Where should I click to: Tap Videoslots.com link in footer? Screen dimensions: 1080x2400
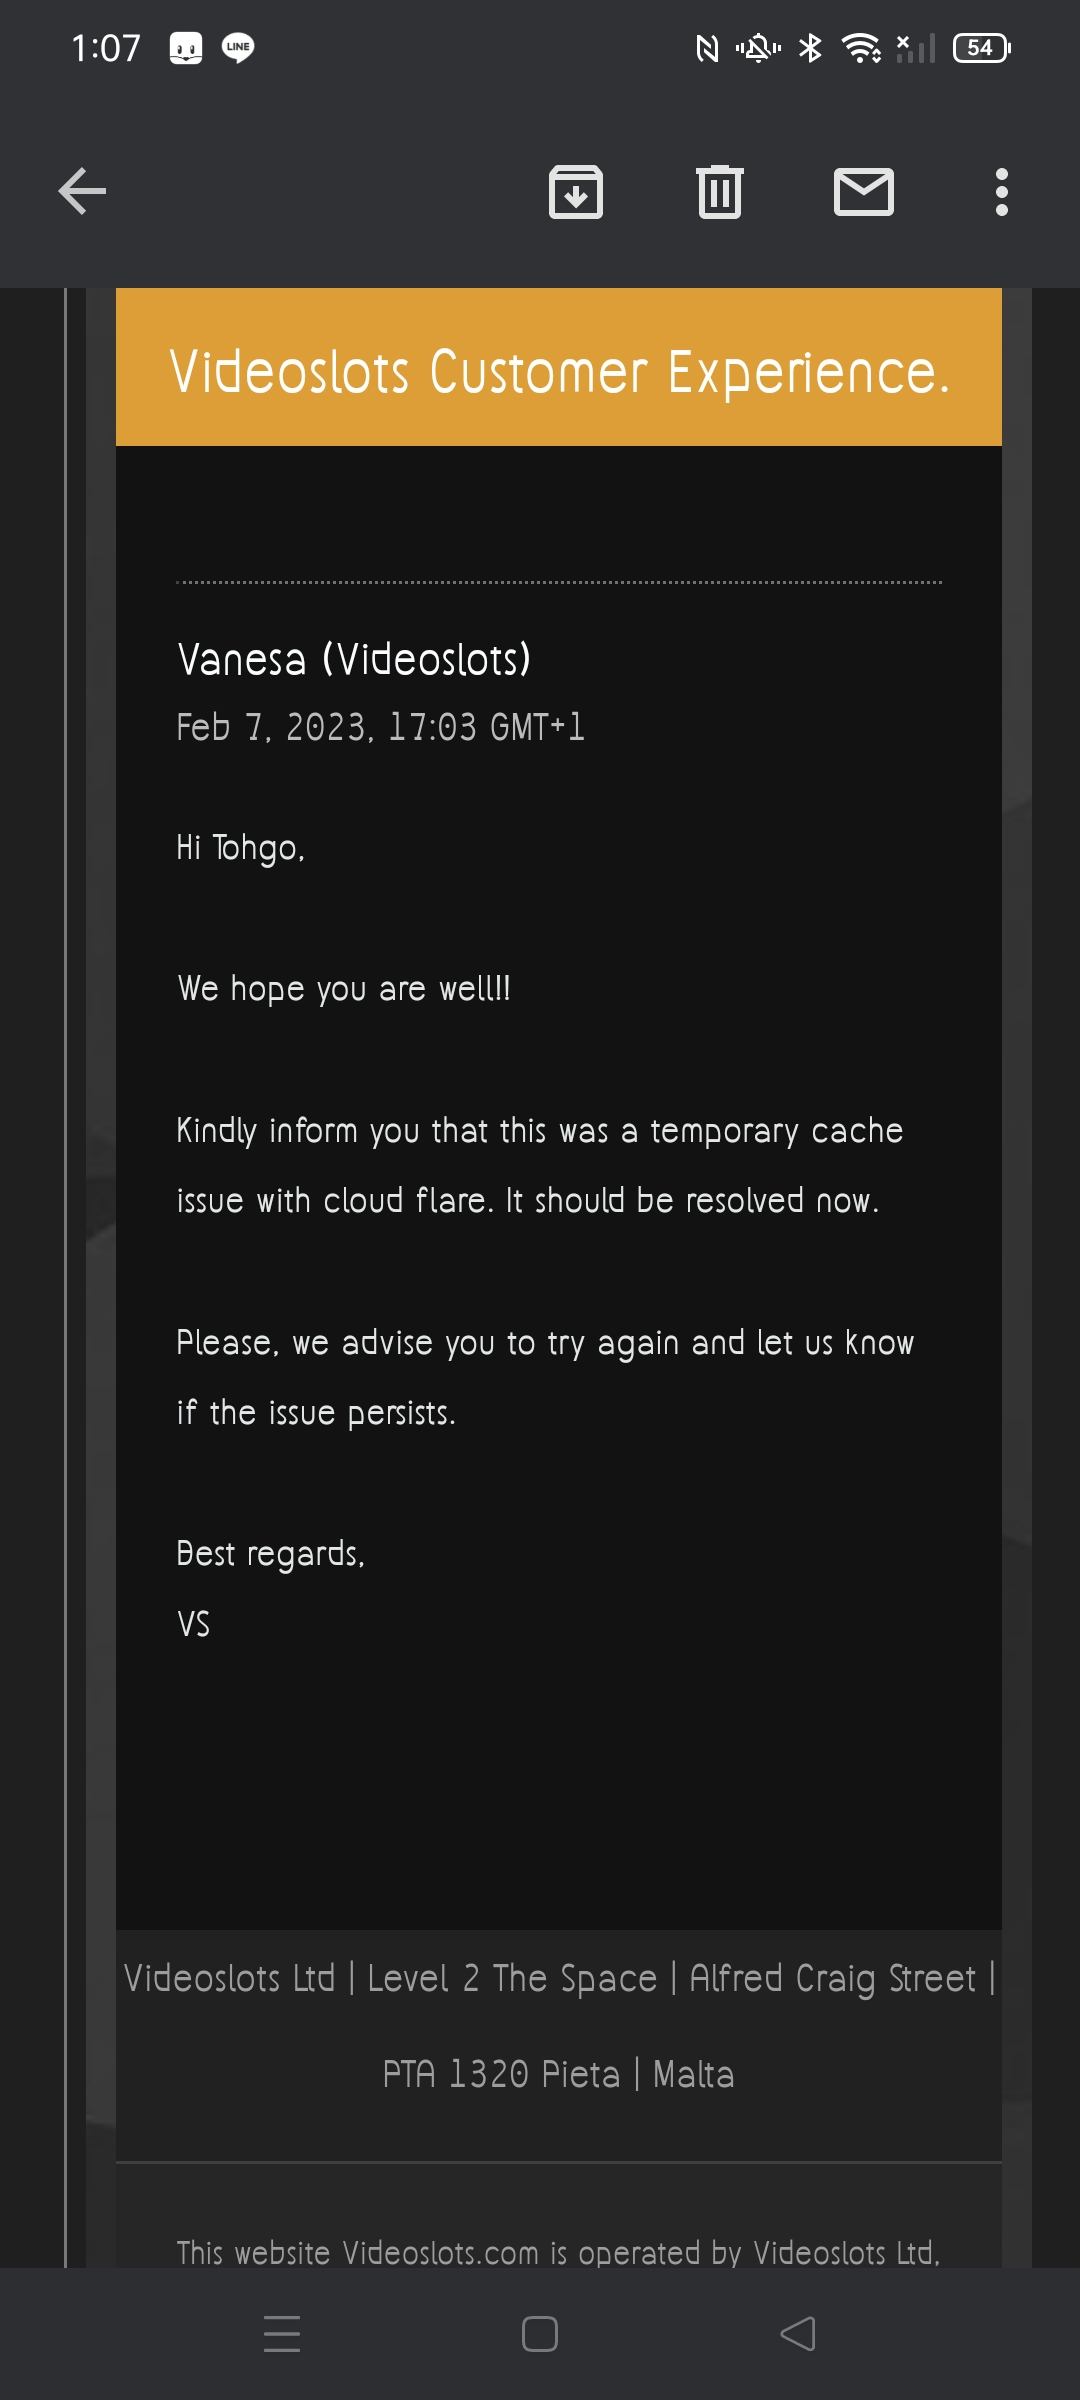440,2252
